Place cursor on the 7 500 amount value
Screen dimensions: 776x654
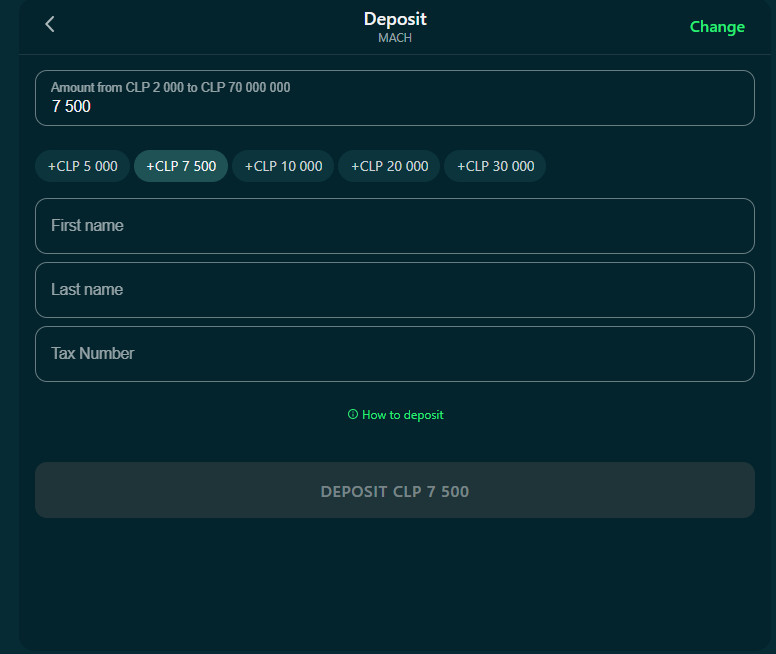point(71,107)
